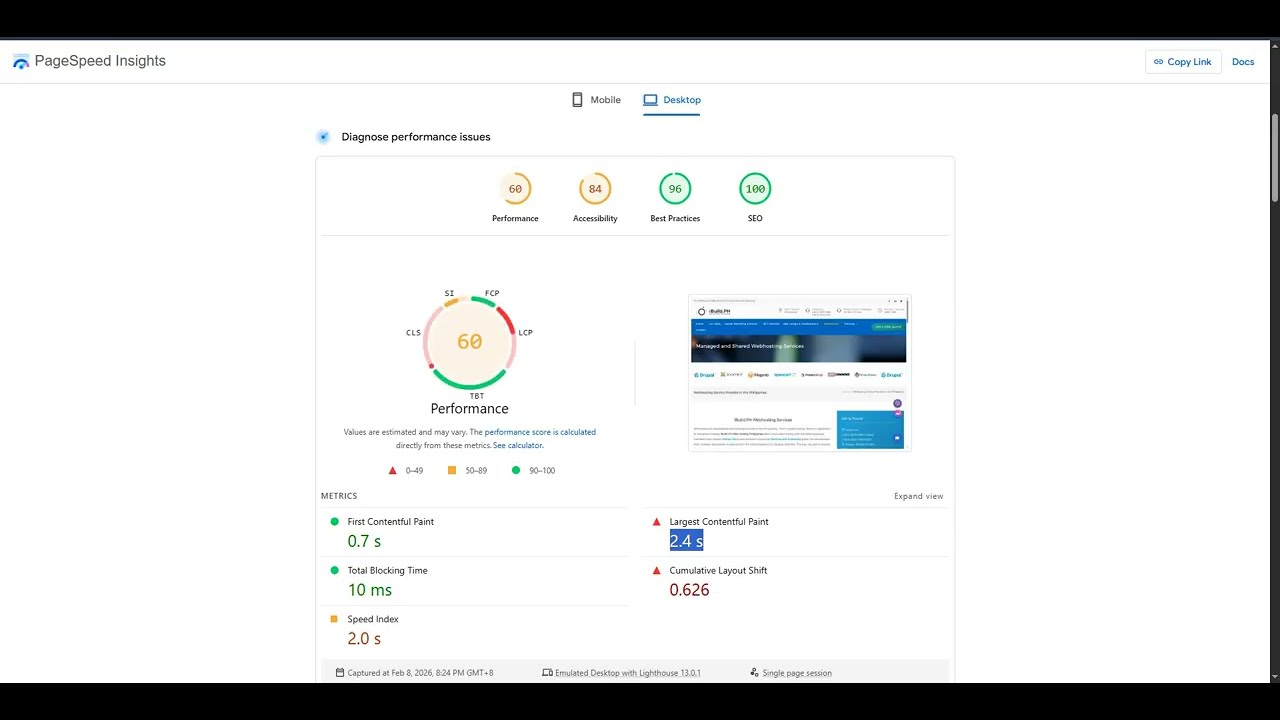The height and width of the screenshot is (720, 1280).
Task: Click the LCP segment label on gauge
Action: [525, 332]
